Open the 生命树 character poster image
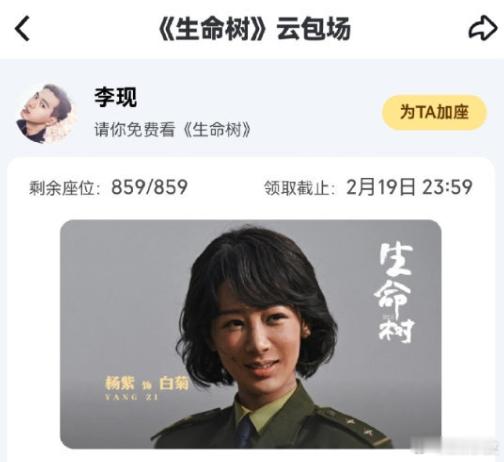 251,334
